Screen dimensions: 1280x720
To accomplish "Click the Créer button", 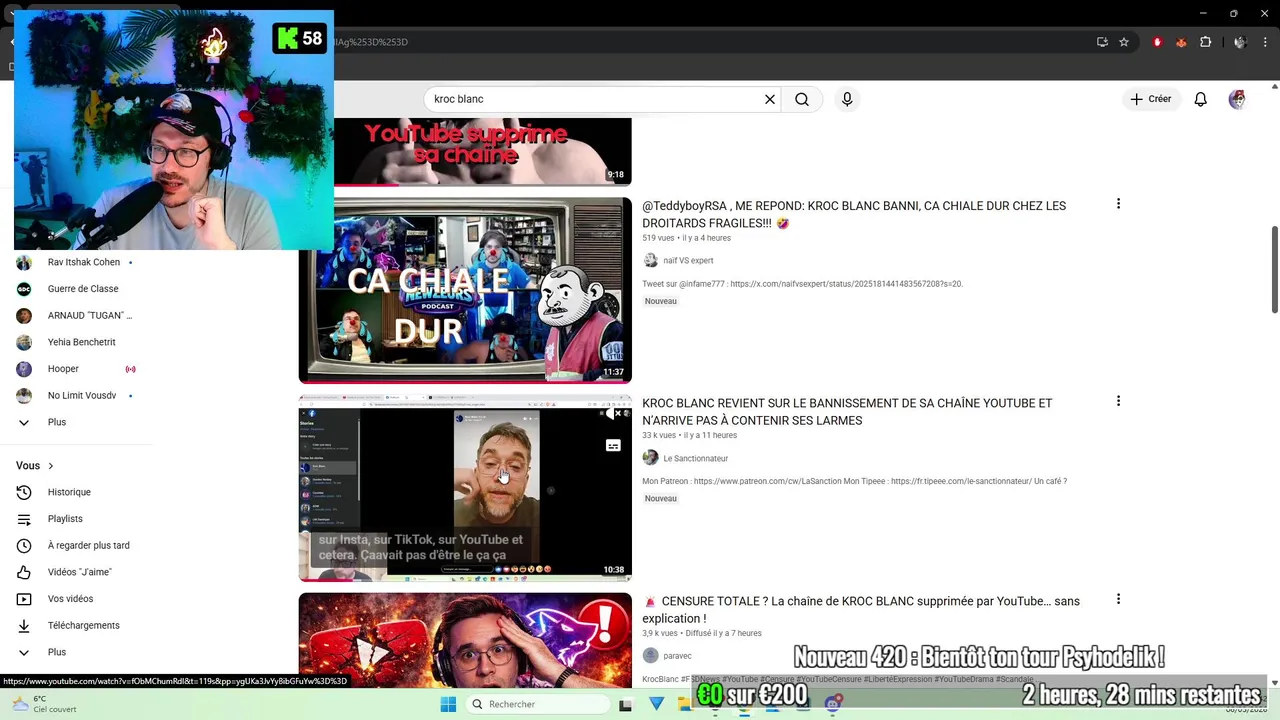I will (1151, 99).
